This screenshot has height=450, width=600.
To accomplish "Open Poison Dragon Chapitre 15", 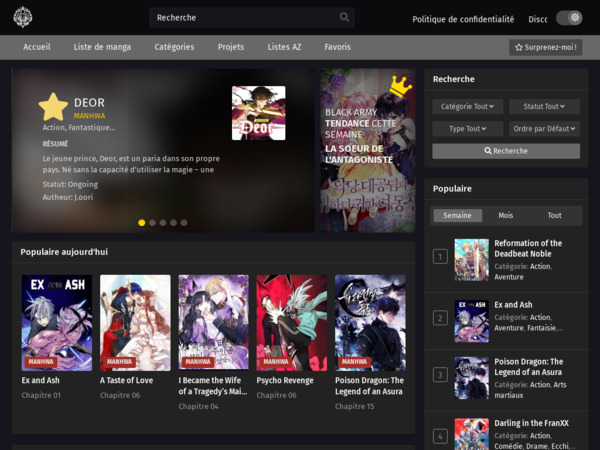I will point(354,406).
